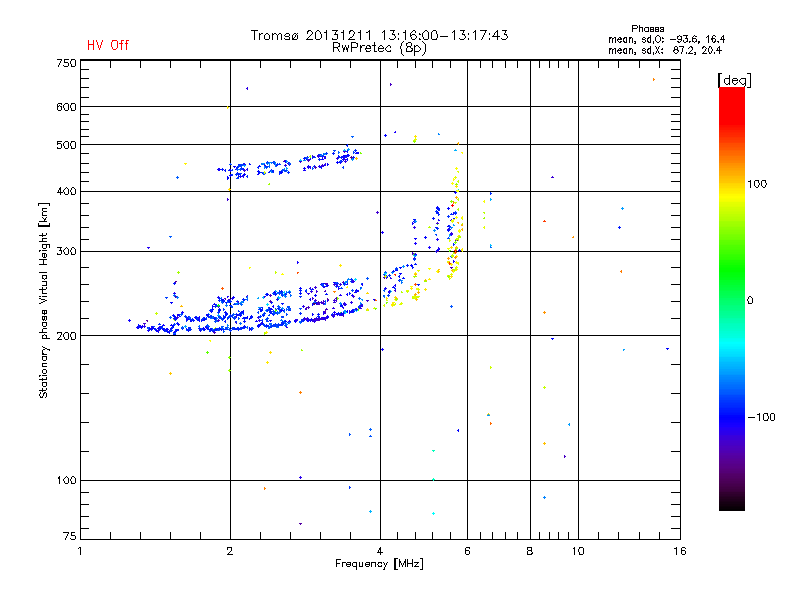The height and width of the screenshot is (600, 800).
Task: Click the y-axis label '75'
Action: (70, 536)
